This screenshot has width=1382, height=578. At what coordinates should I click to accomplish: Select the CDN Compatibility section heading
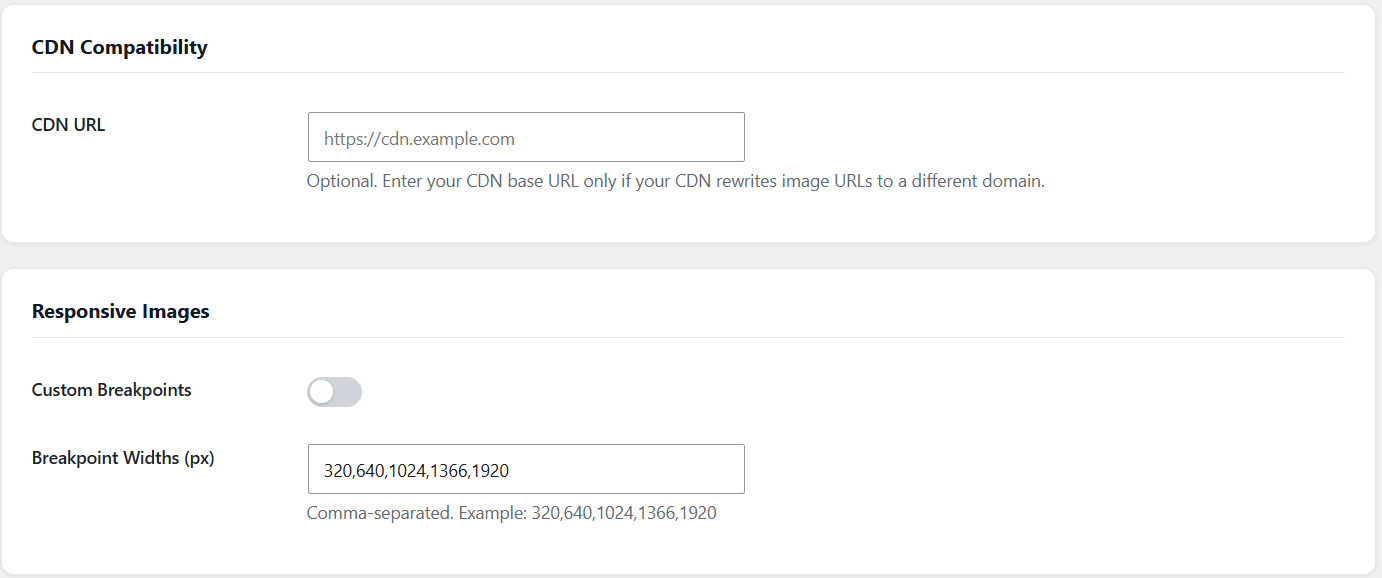120,47
